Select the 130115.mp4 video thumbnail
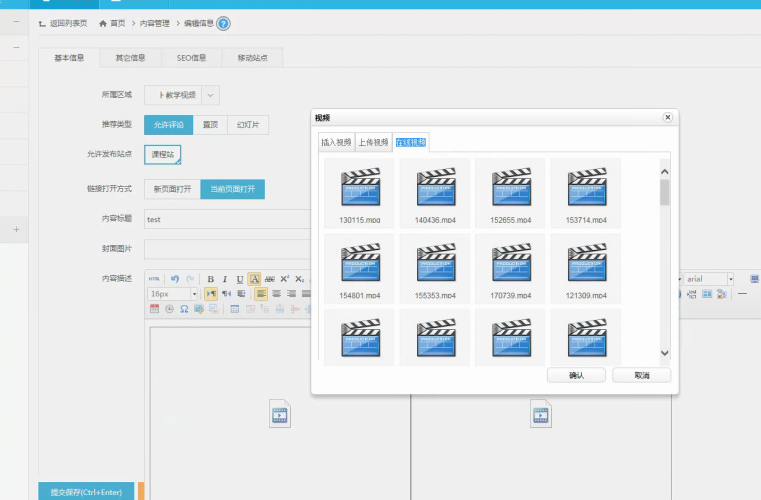This screenshot has width=761, height=500. [x=360, y=191]
